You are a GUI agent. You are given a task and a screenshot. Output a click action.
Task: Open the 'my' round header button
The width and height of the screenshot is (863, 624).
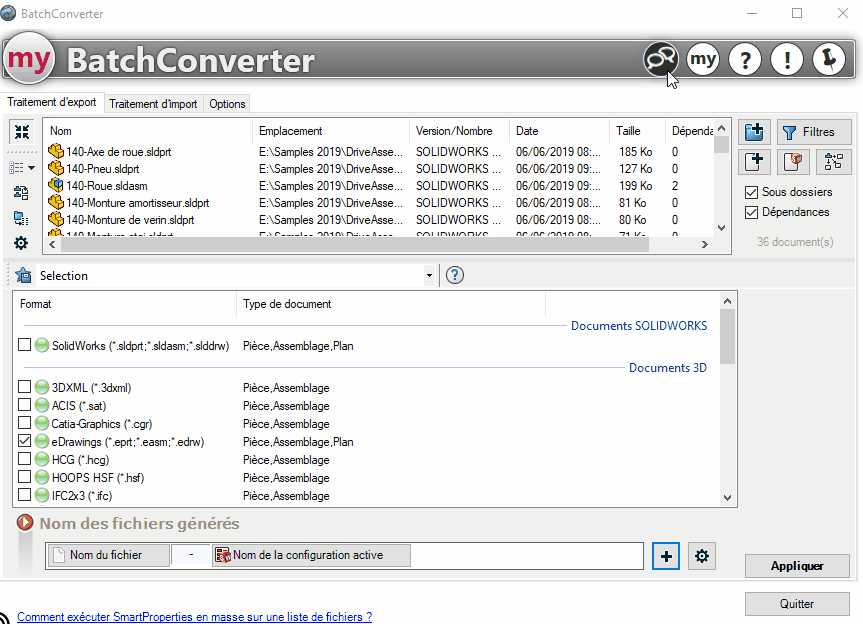coord(703,59)
